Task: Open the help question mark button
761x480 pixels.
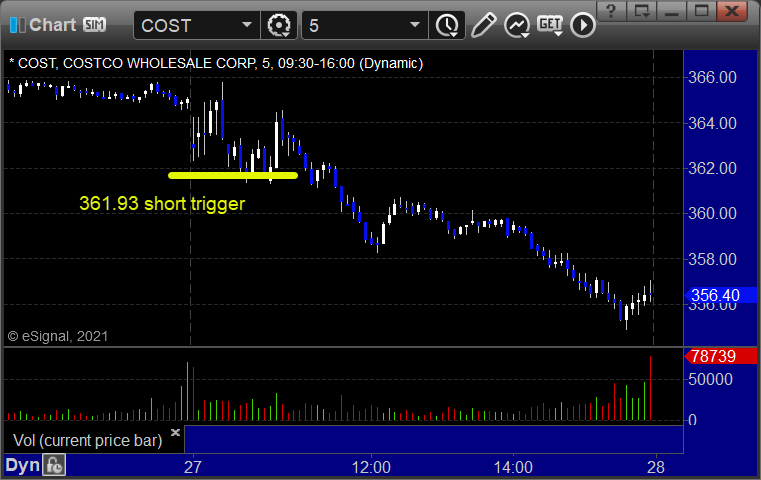Action: [612, 11]
